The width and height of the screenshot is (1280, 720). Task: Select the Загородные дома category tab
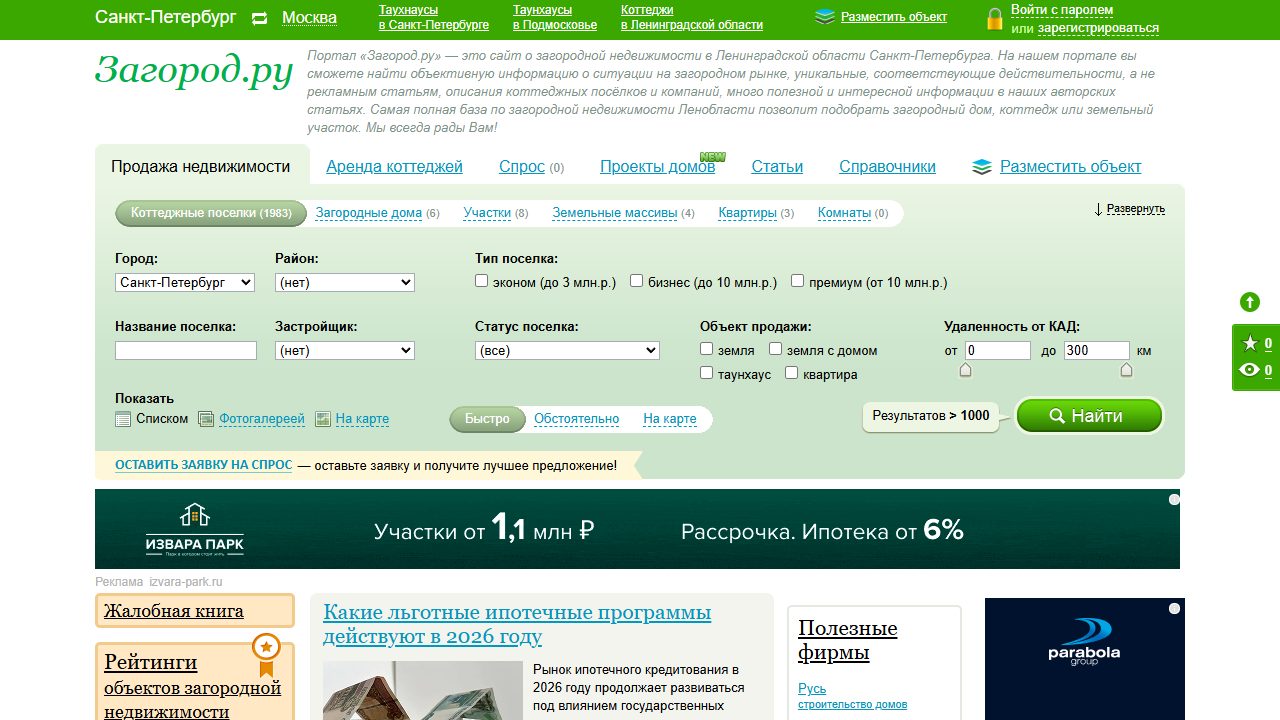tap(369, 213)
